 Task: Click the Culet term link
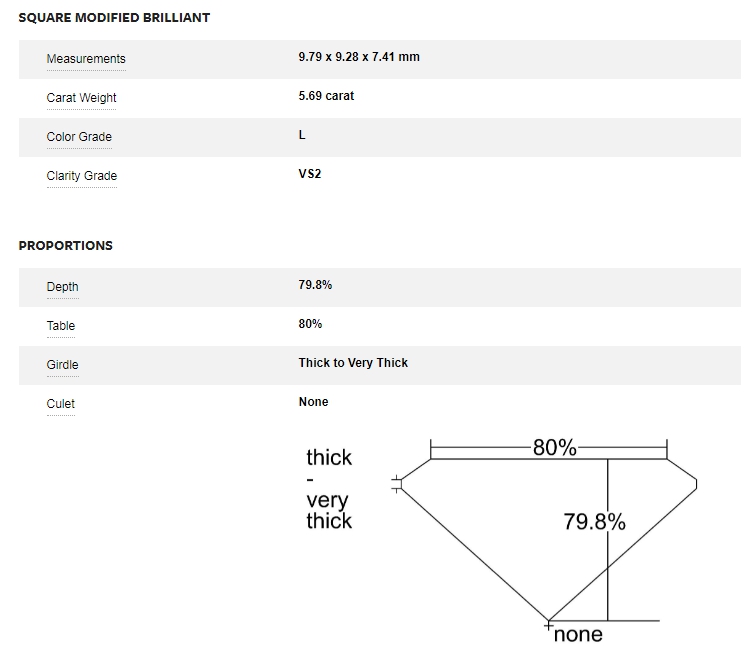[x=61, y=404]
